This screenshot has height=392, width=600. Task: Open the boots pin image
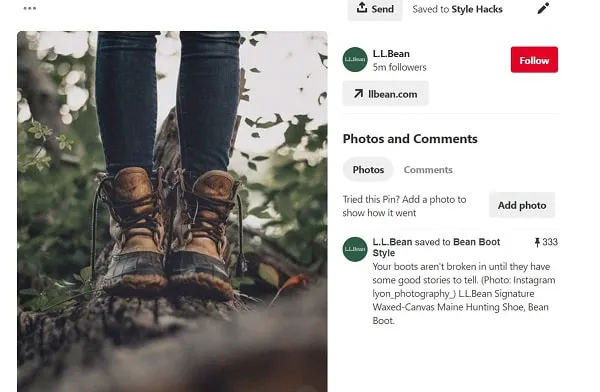pos(172,211)
